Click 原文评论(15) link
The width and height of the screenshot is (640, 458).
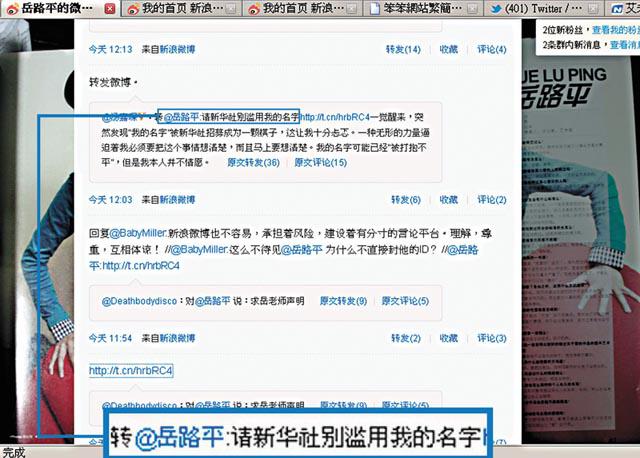click(x=320, y=162)
